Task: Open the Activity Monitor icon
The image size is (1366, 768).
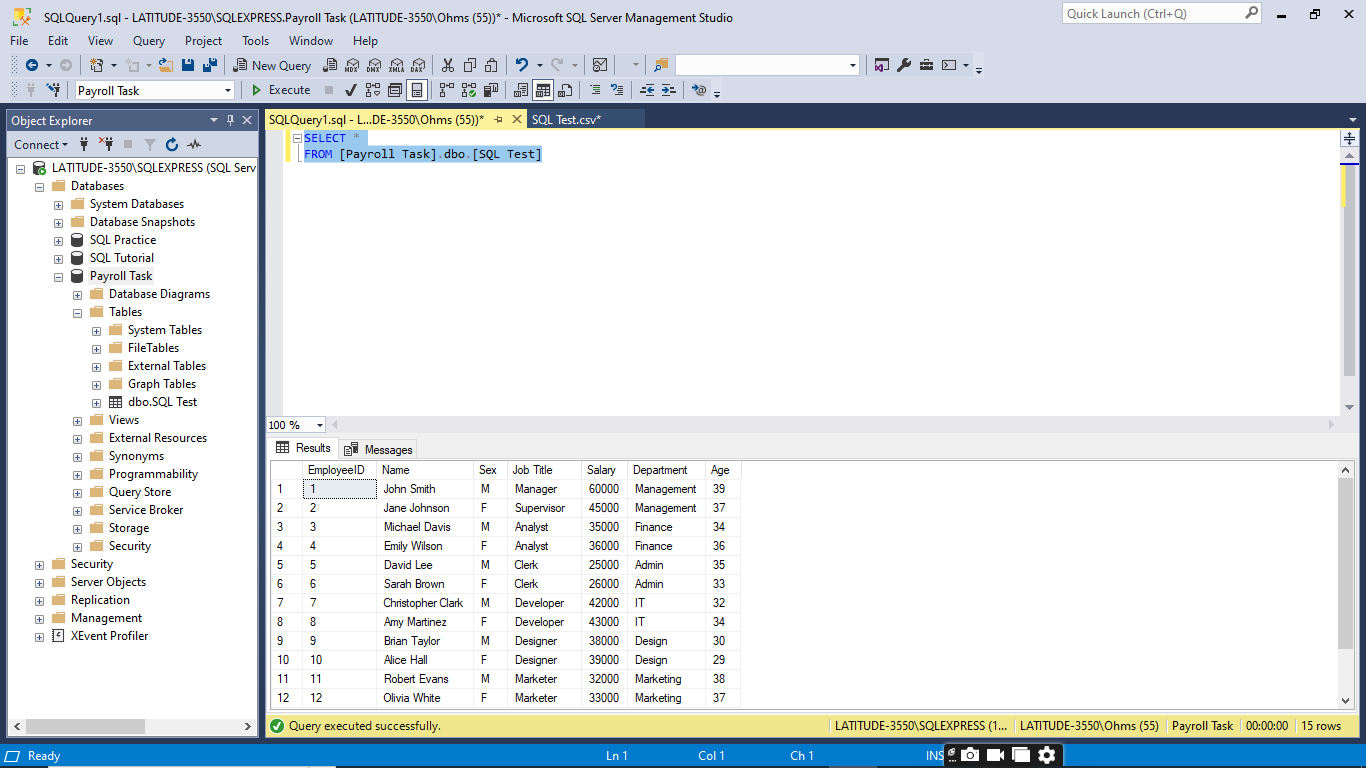Action: [599, 65]
